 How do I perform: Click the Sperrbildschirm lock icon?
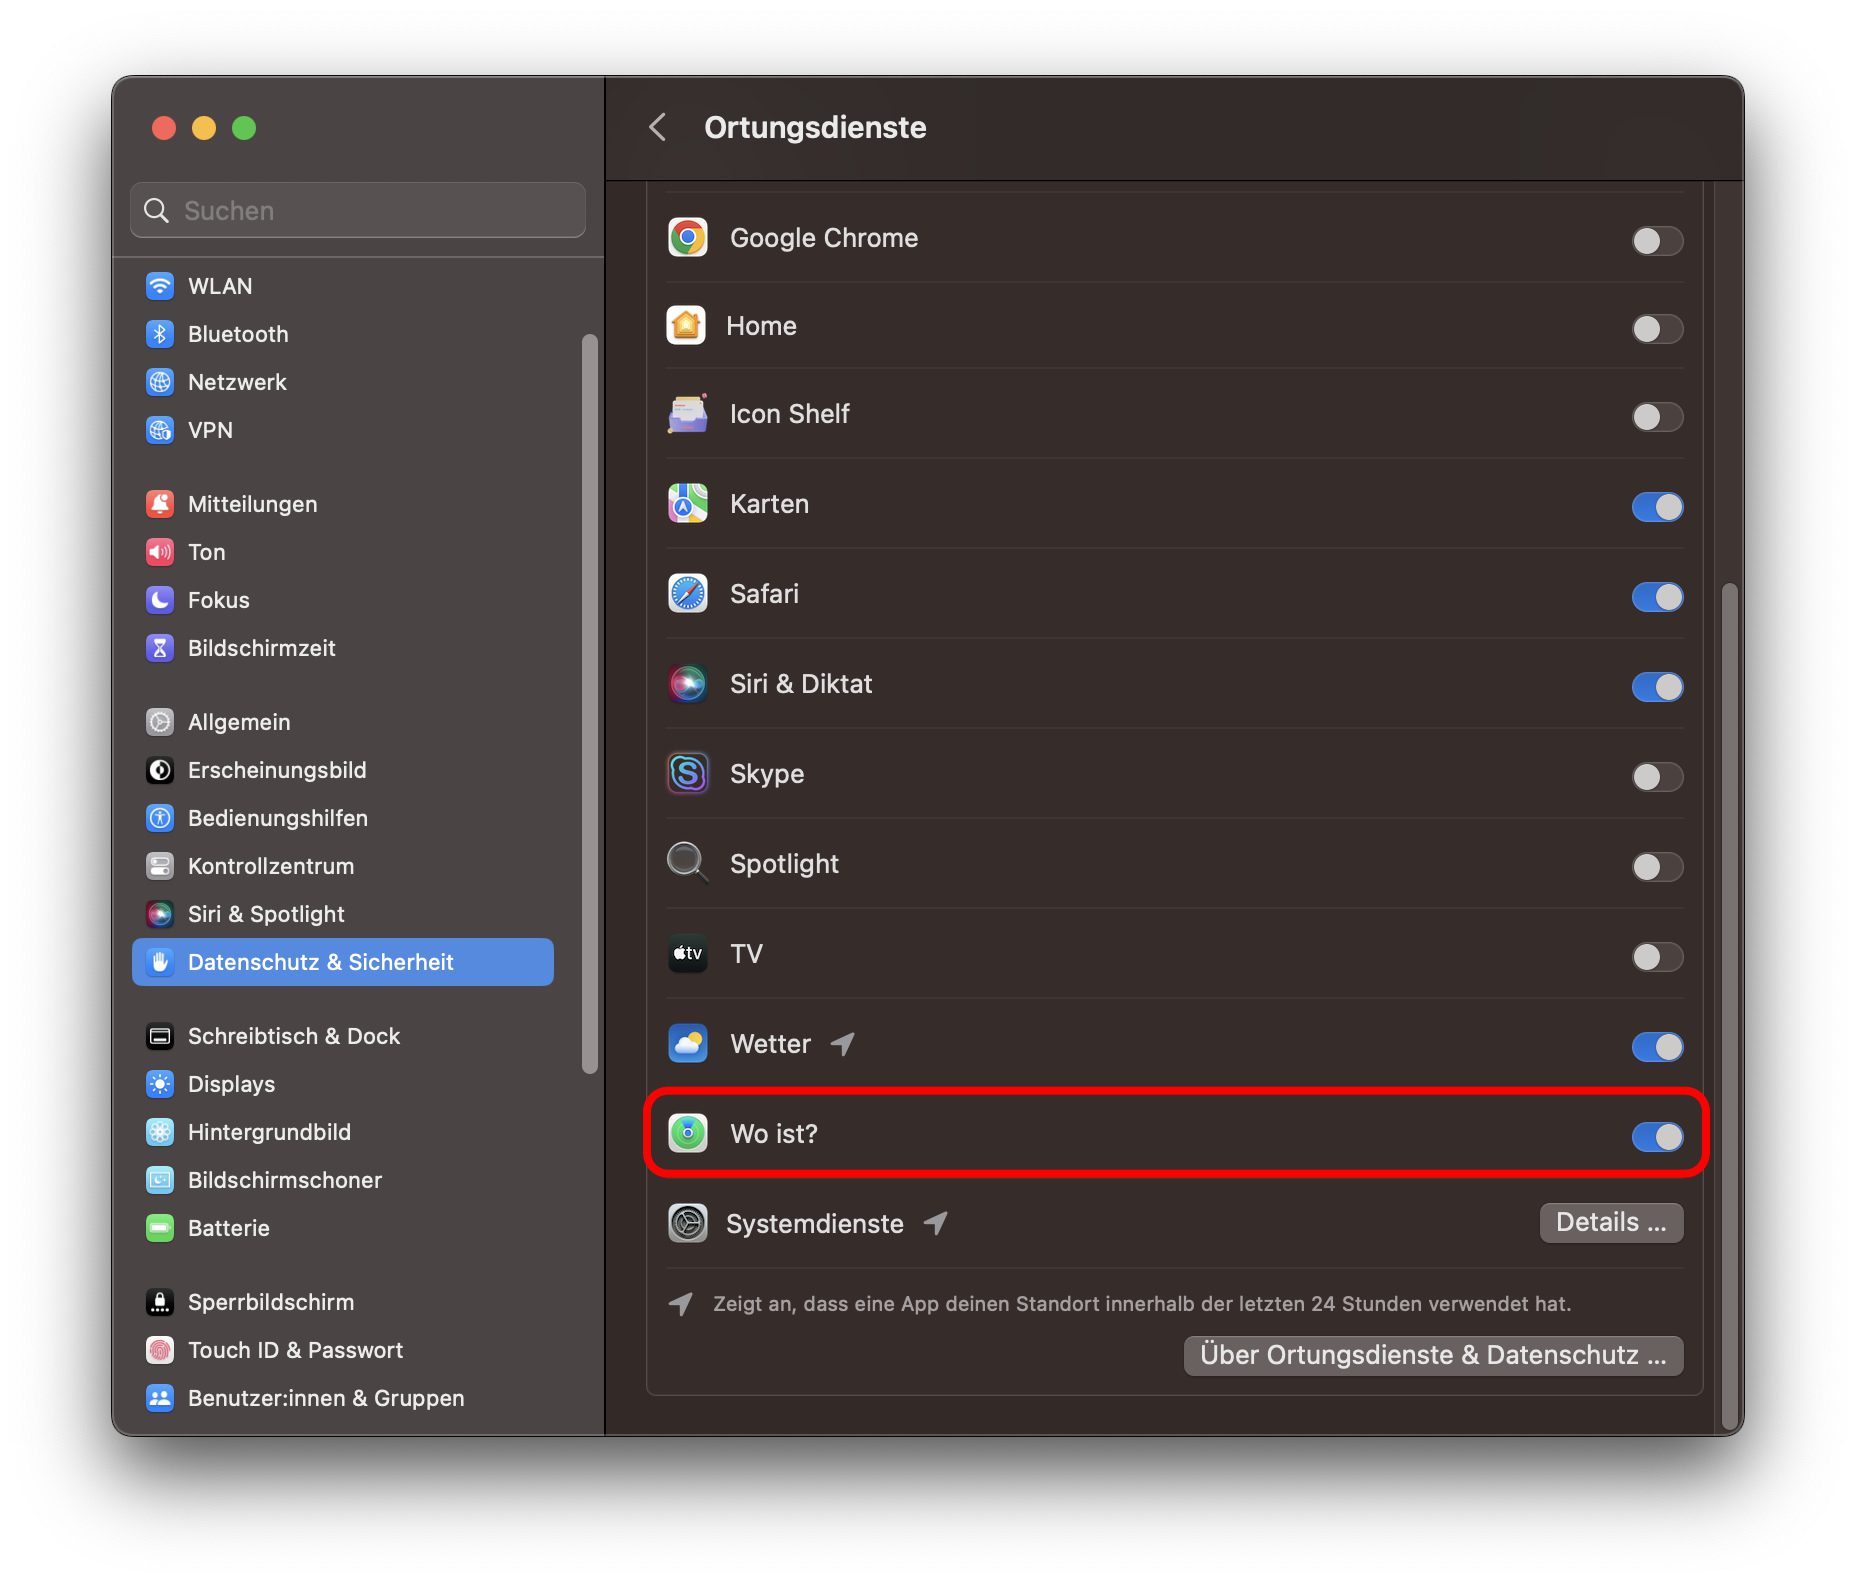[x=160, y=1302]
